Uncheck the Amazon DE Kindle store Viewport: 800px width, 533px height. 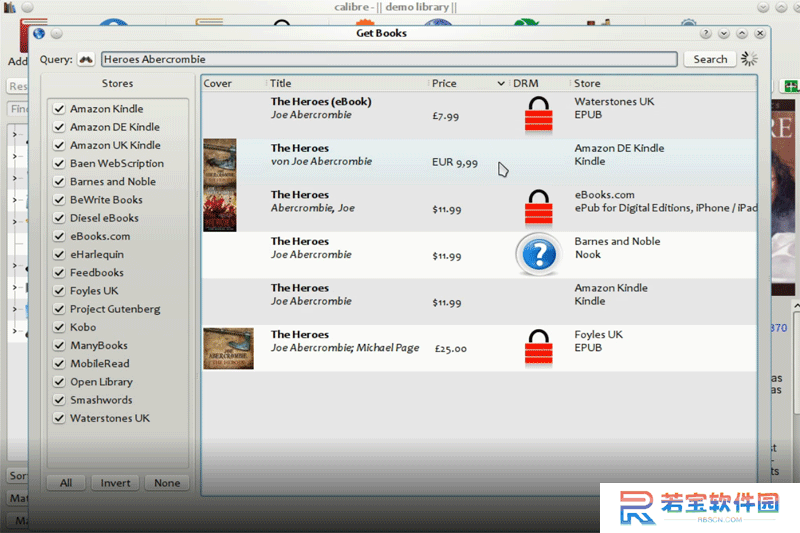(x=59, y=127)
